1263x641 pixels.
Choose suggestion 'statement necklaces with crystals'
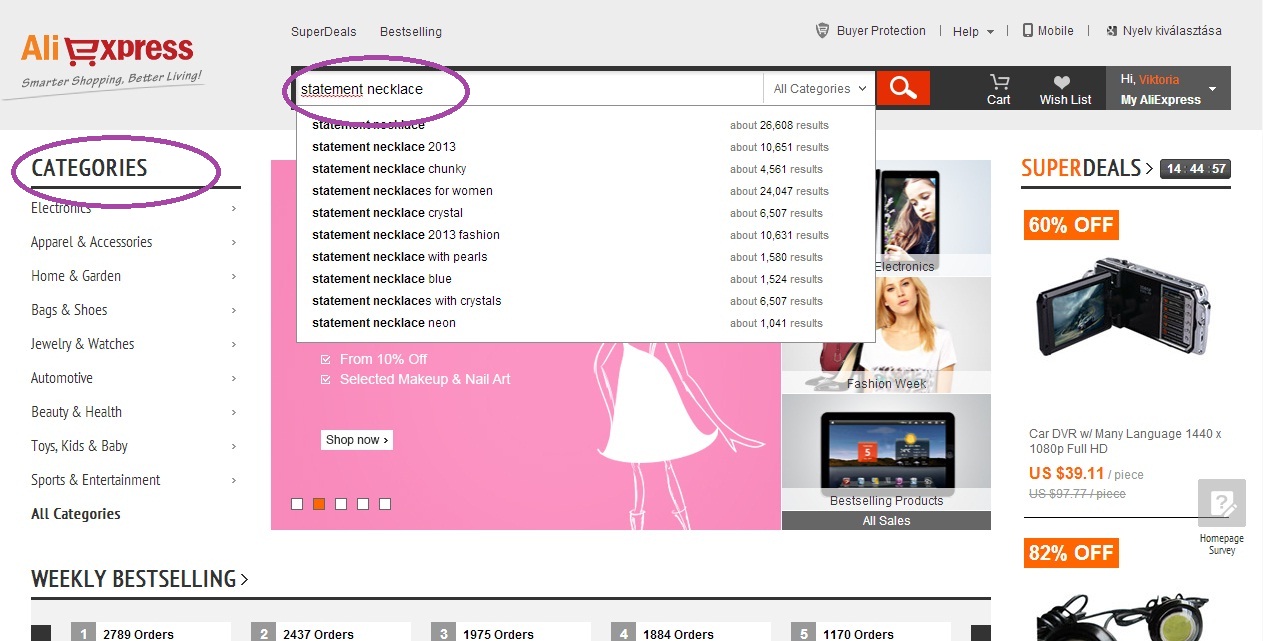(x=586, y=301)
